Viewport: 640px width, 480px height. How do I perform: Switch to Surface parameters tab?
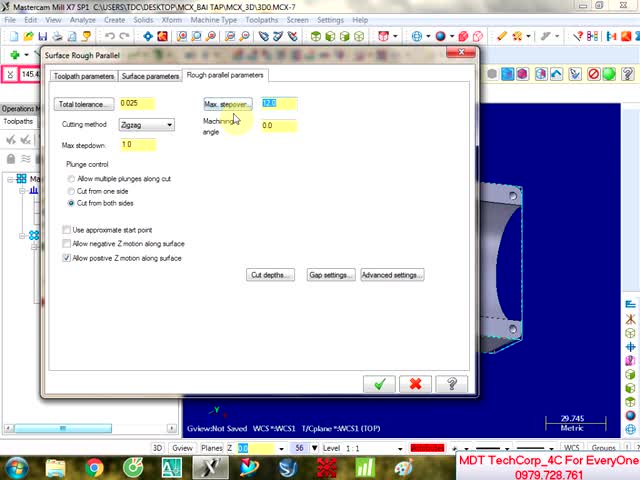point(150,76)
